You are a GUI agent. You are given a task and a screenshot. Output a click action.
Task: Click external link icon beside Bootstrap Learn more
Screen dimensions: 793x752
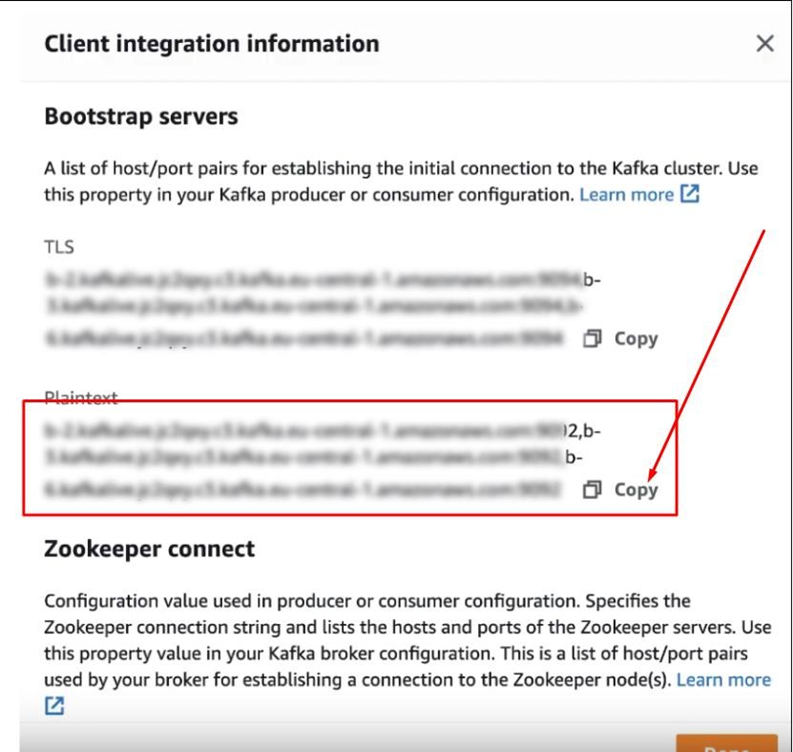click(690, 195)
